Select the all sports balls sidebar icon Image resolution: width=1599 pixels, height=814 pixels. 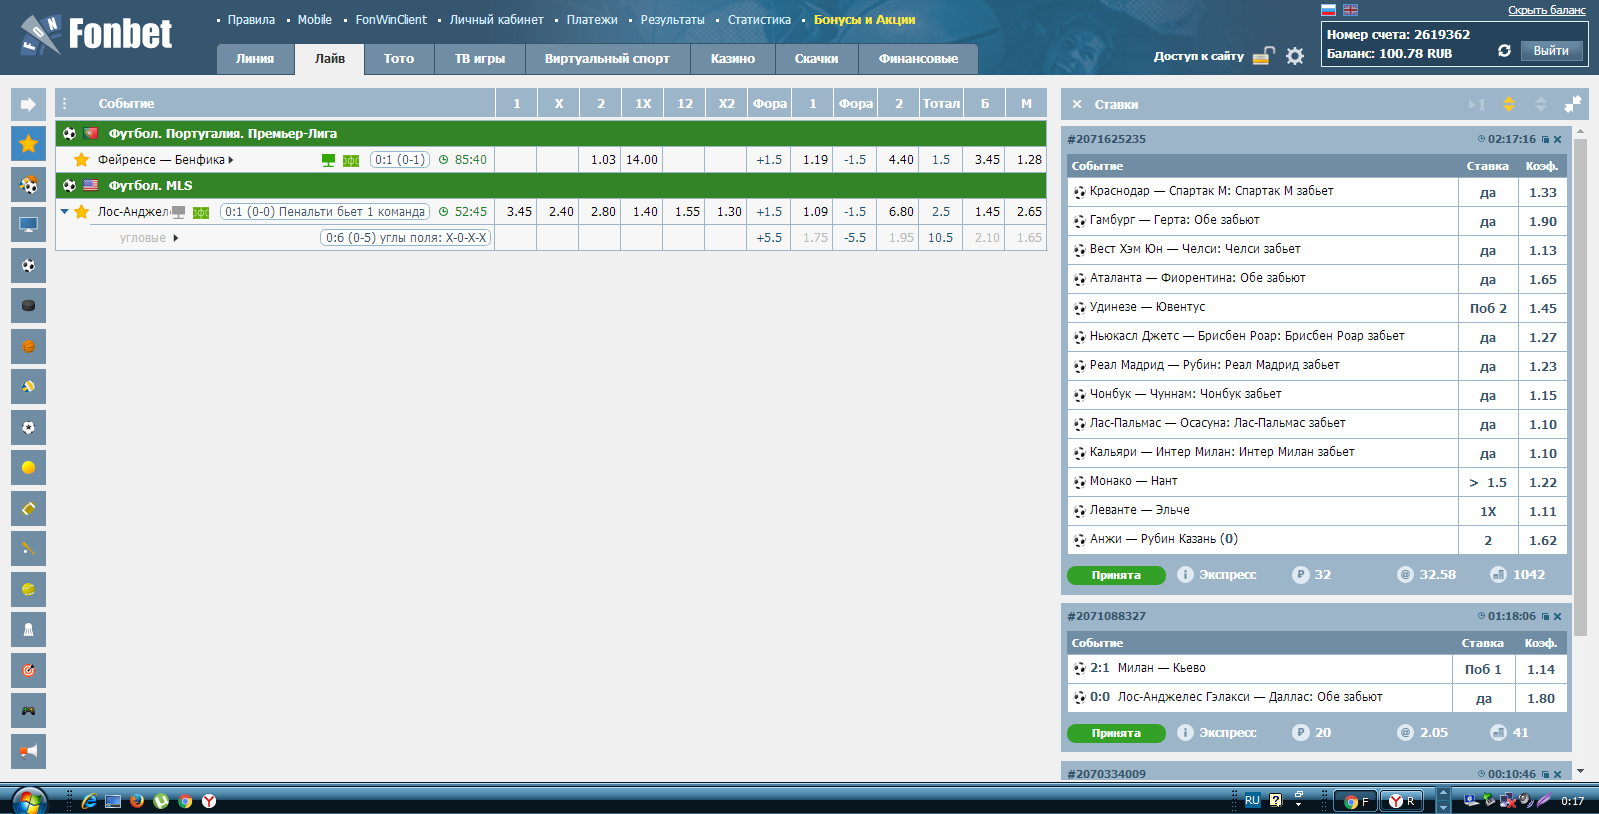[x=28, y=185]
